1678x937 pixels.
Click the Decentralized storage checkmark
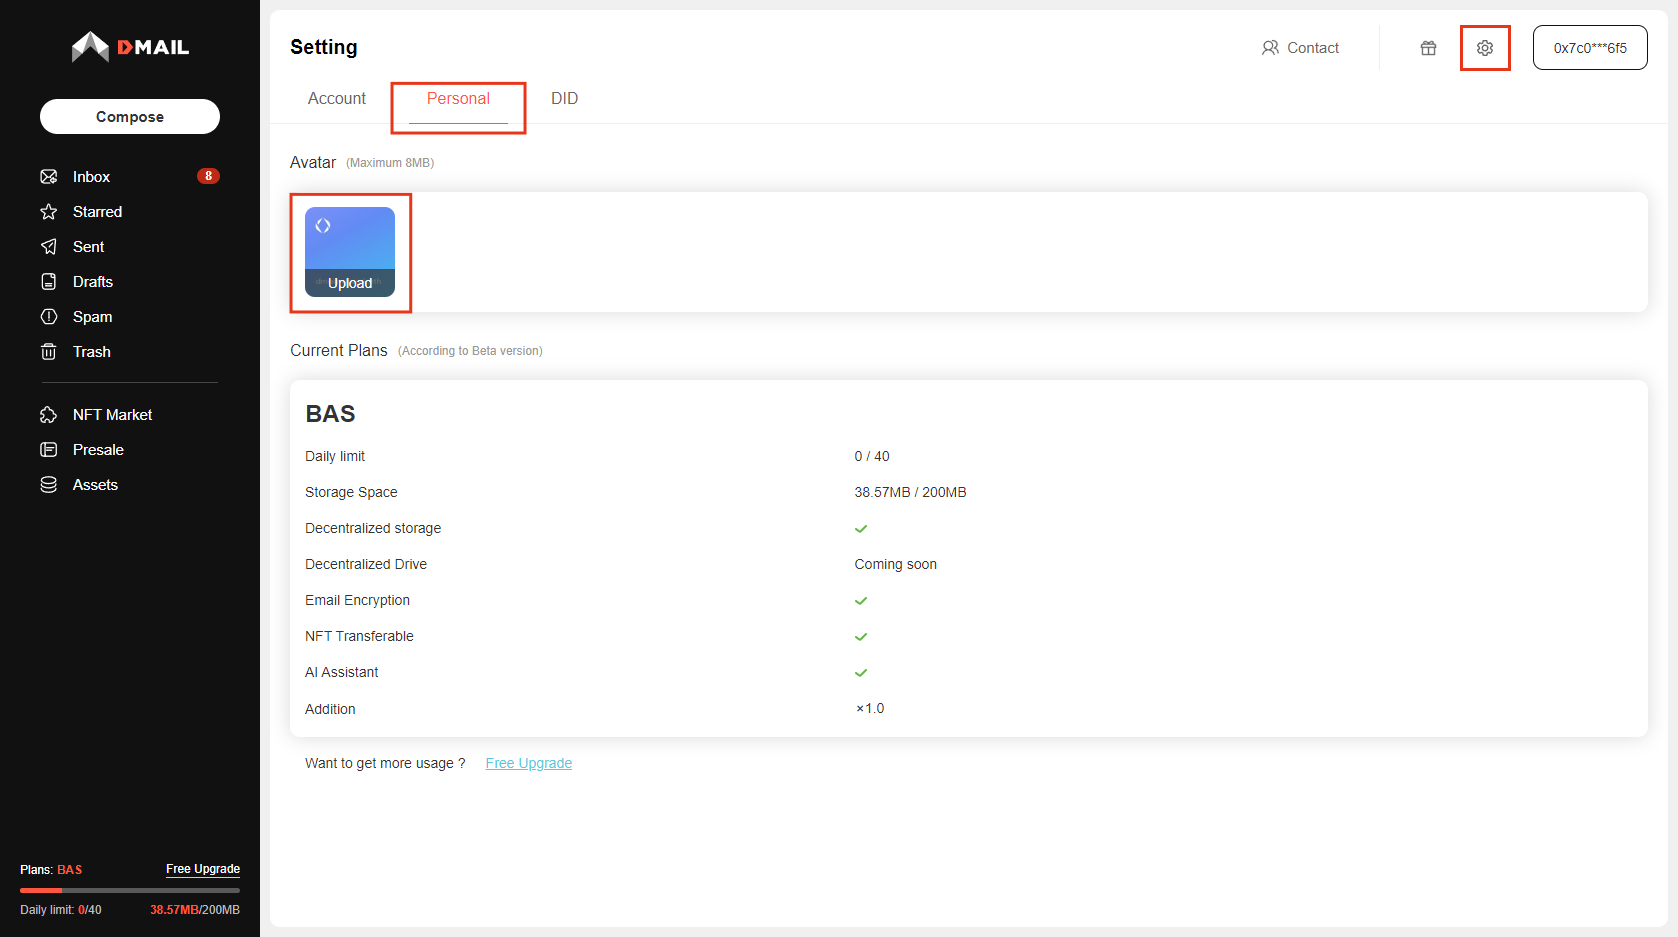point(861,528)
